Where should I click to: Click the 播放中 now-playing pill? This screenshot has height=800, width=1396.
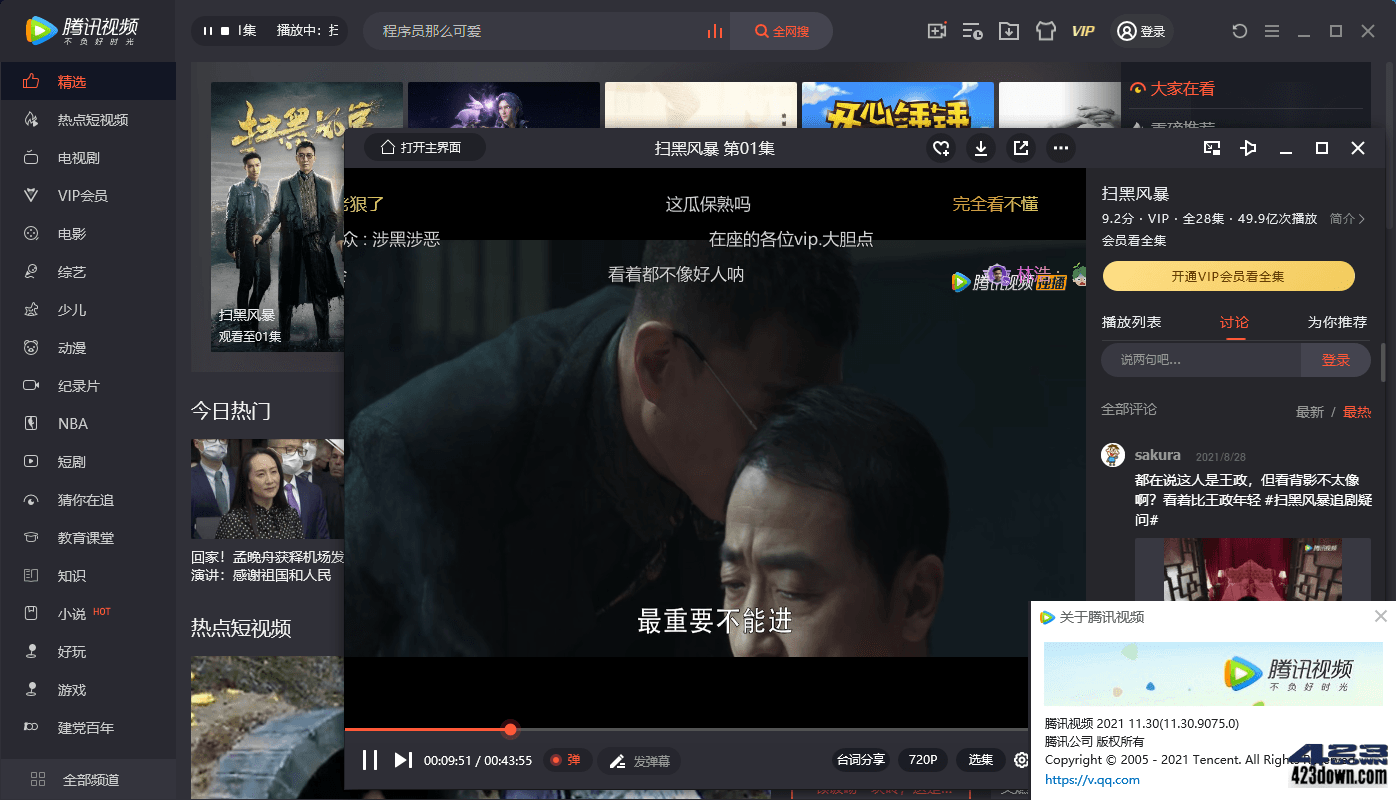[269, 31]
